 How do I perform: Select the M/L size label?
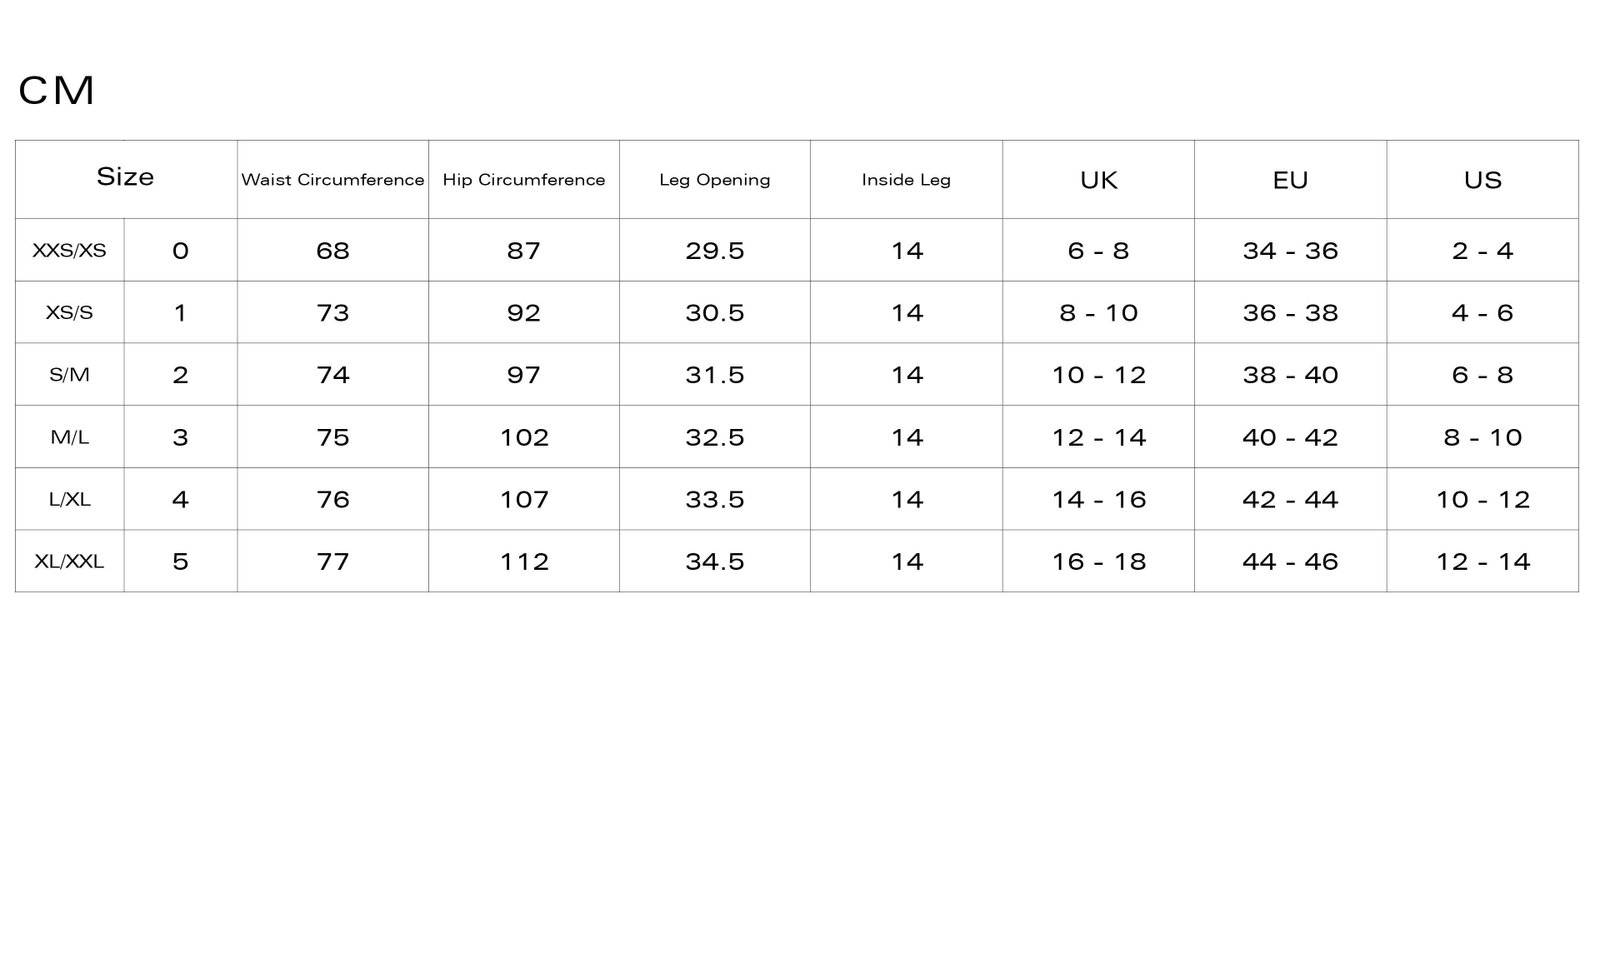(x=69, y=437)
